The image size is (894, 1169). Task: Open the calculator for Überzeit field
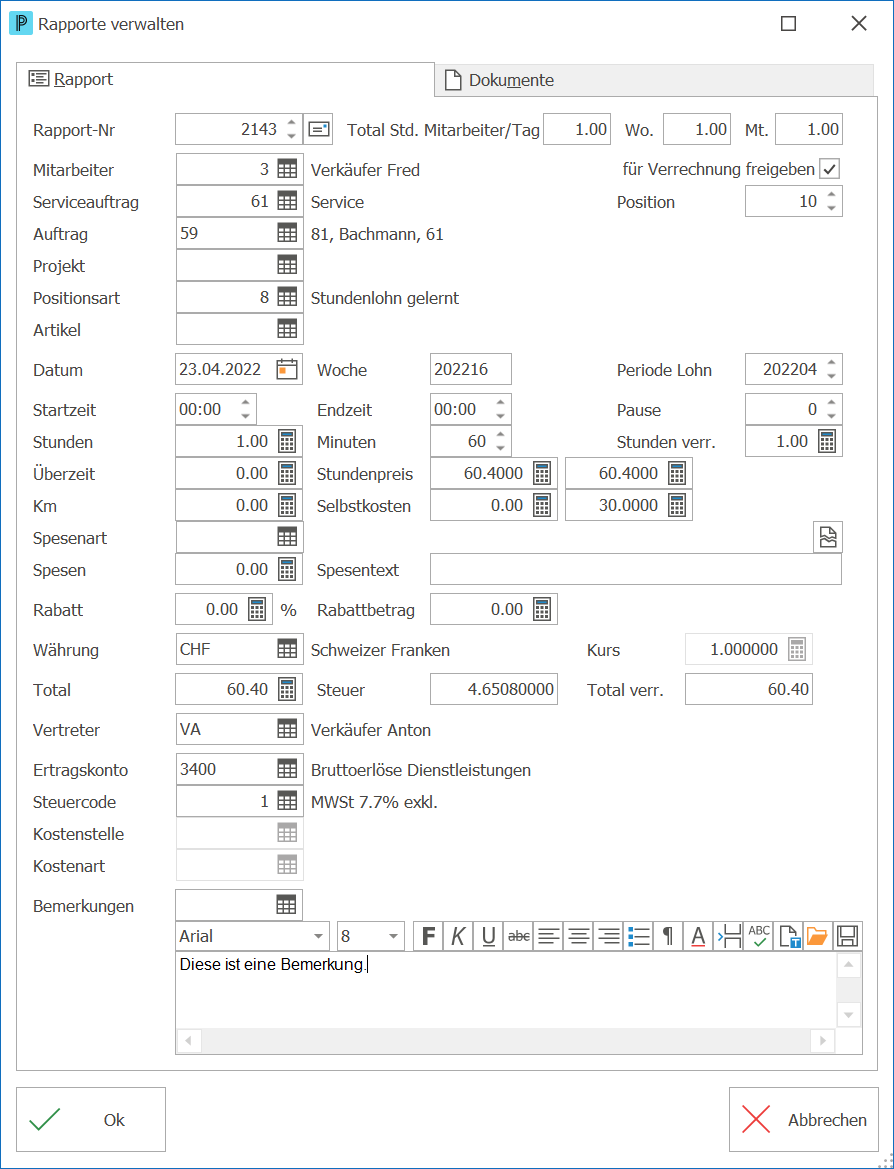pos(286,473)
